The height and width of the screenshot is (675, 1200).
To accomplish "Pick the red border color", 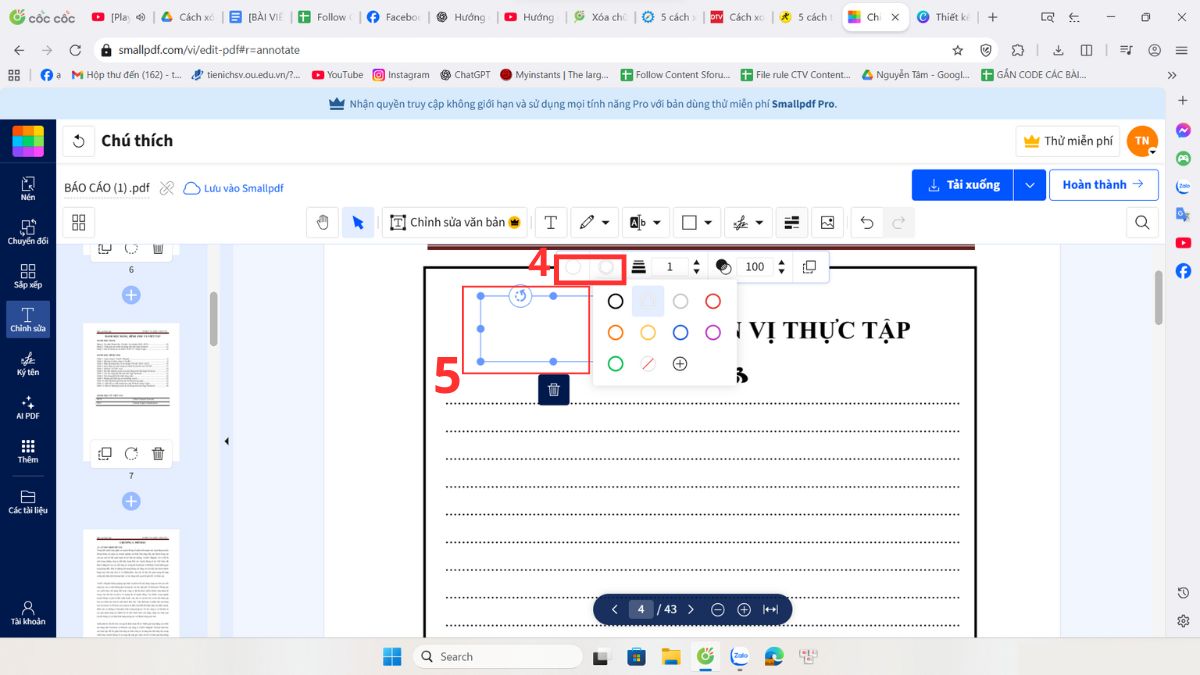I will [713, 301].
